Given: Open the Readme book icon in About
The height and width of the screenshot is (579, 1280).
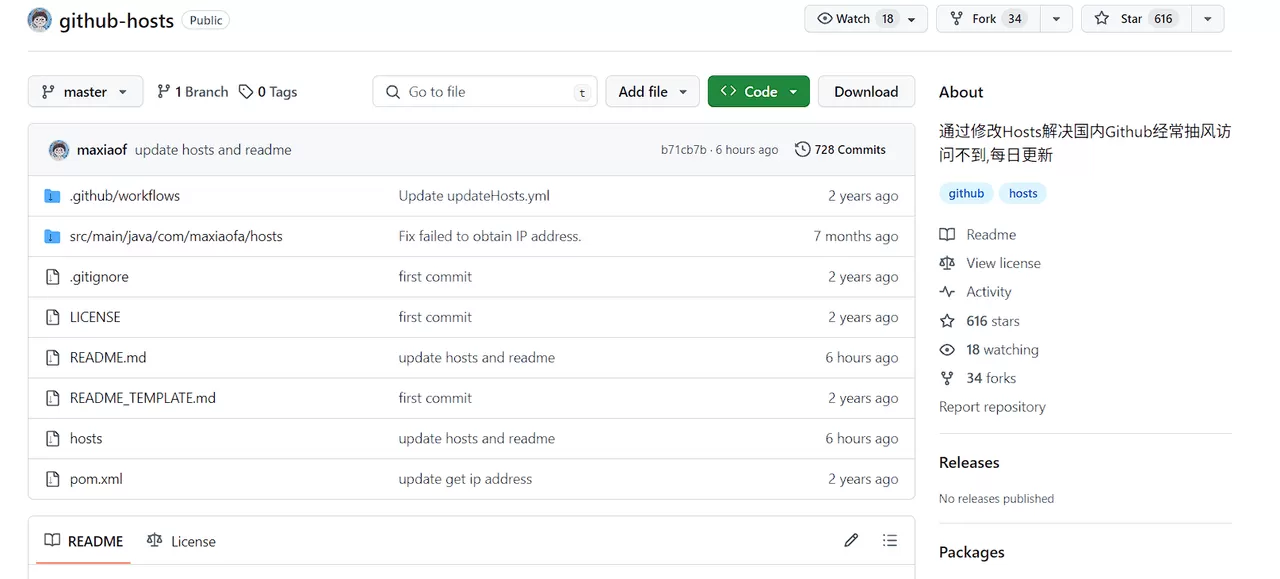Looking at the screenshot, I should pyautogui.click(x=946, y=234).
